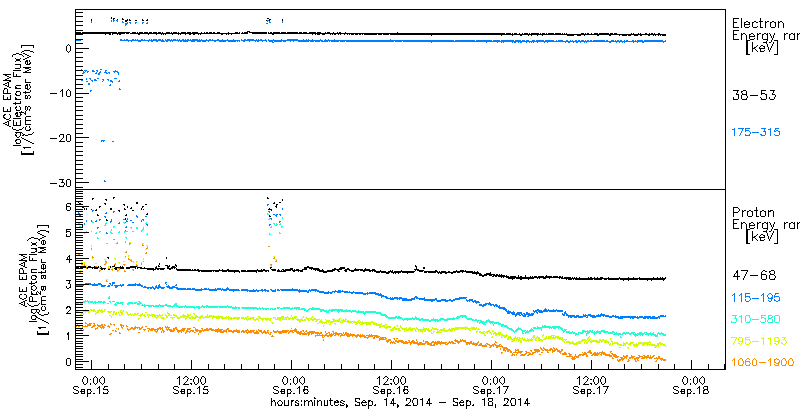Click the '0:00 Sep.16' time axis tick label
800x410 pixels.
(x=291, y=386)
